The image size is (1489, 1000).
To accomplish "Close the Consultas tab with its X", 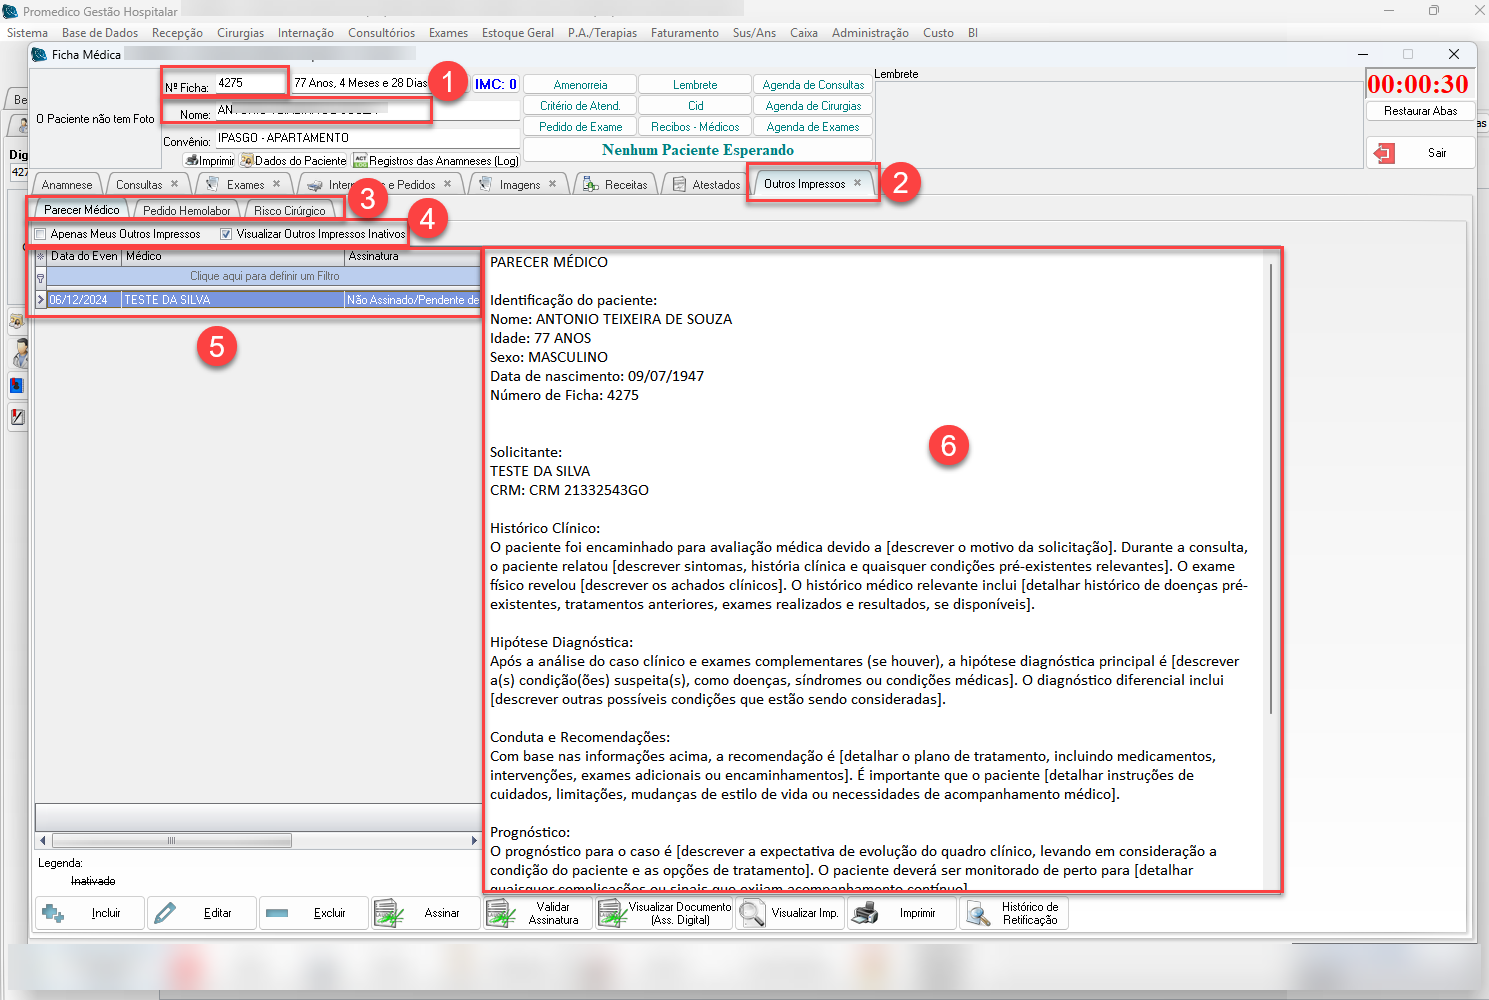I will click(x=174, y=184).
